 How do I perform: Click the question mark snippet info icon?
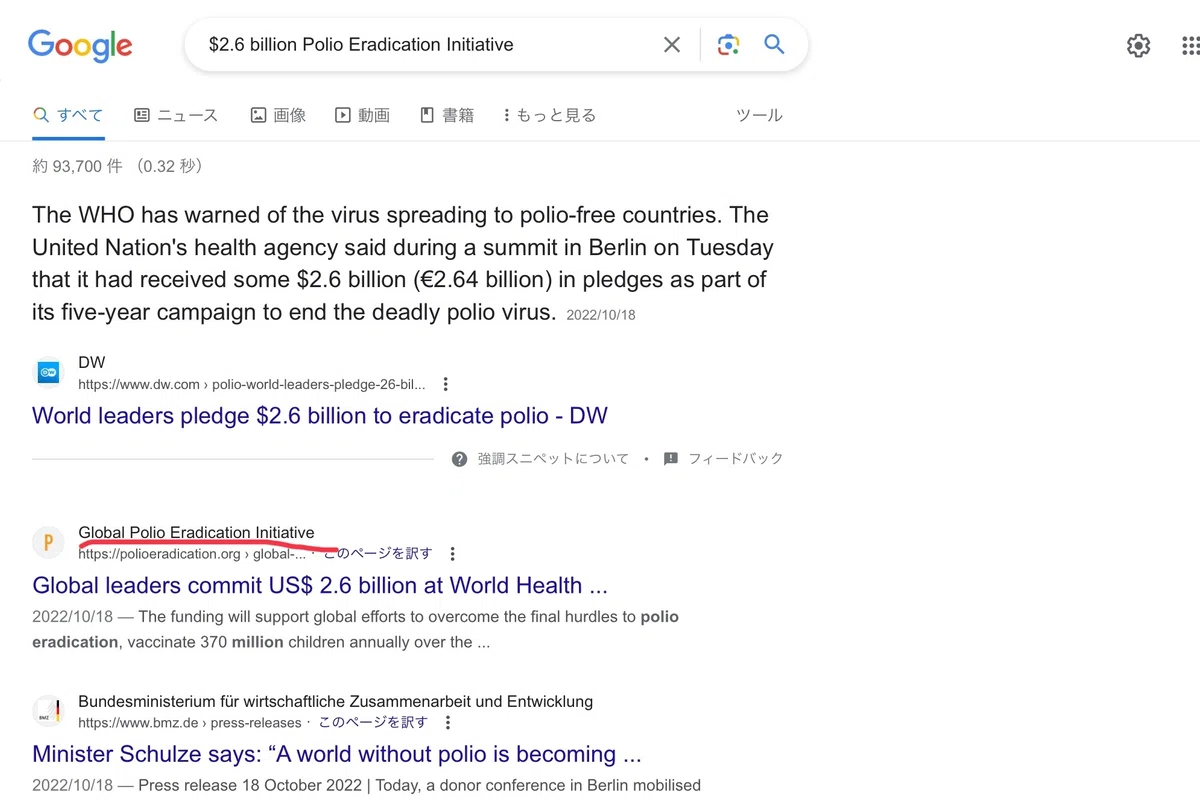(459, 459)
